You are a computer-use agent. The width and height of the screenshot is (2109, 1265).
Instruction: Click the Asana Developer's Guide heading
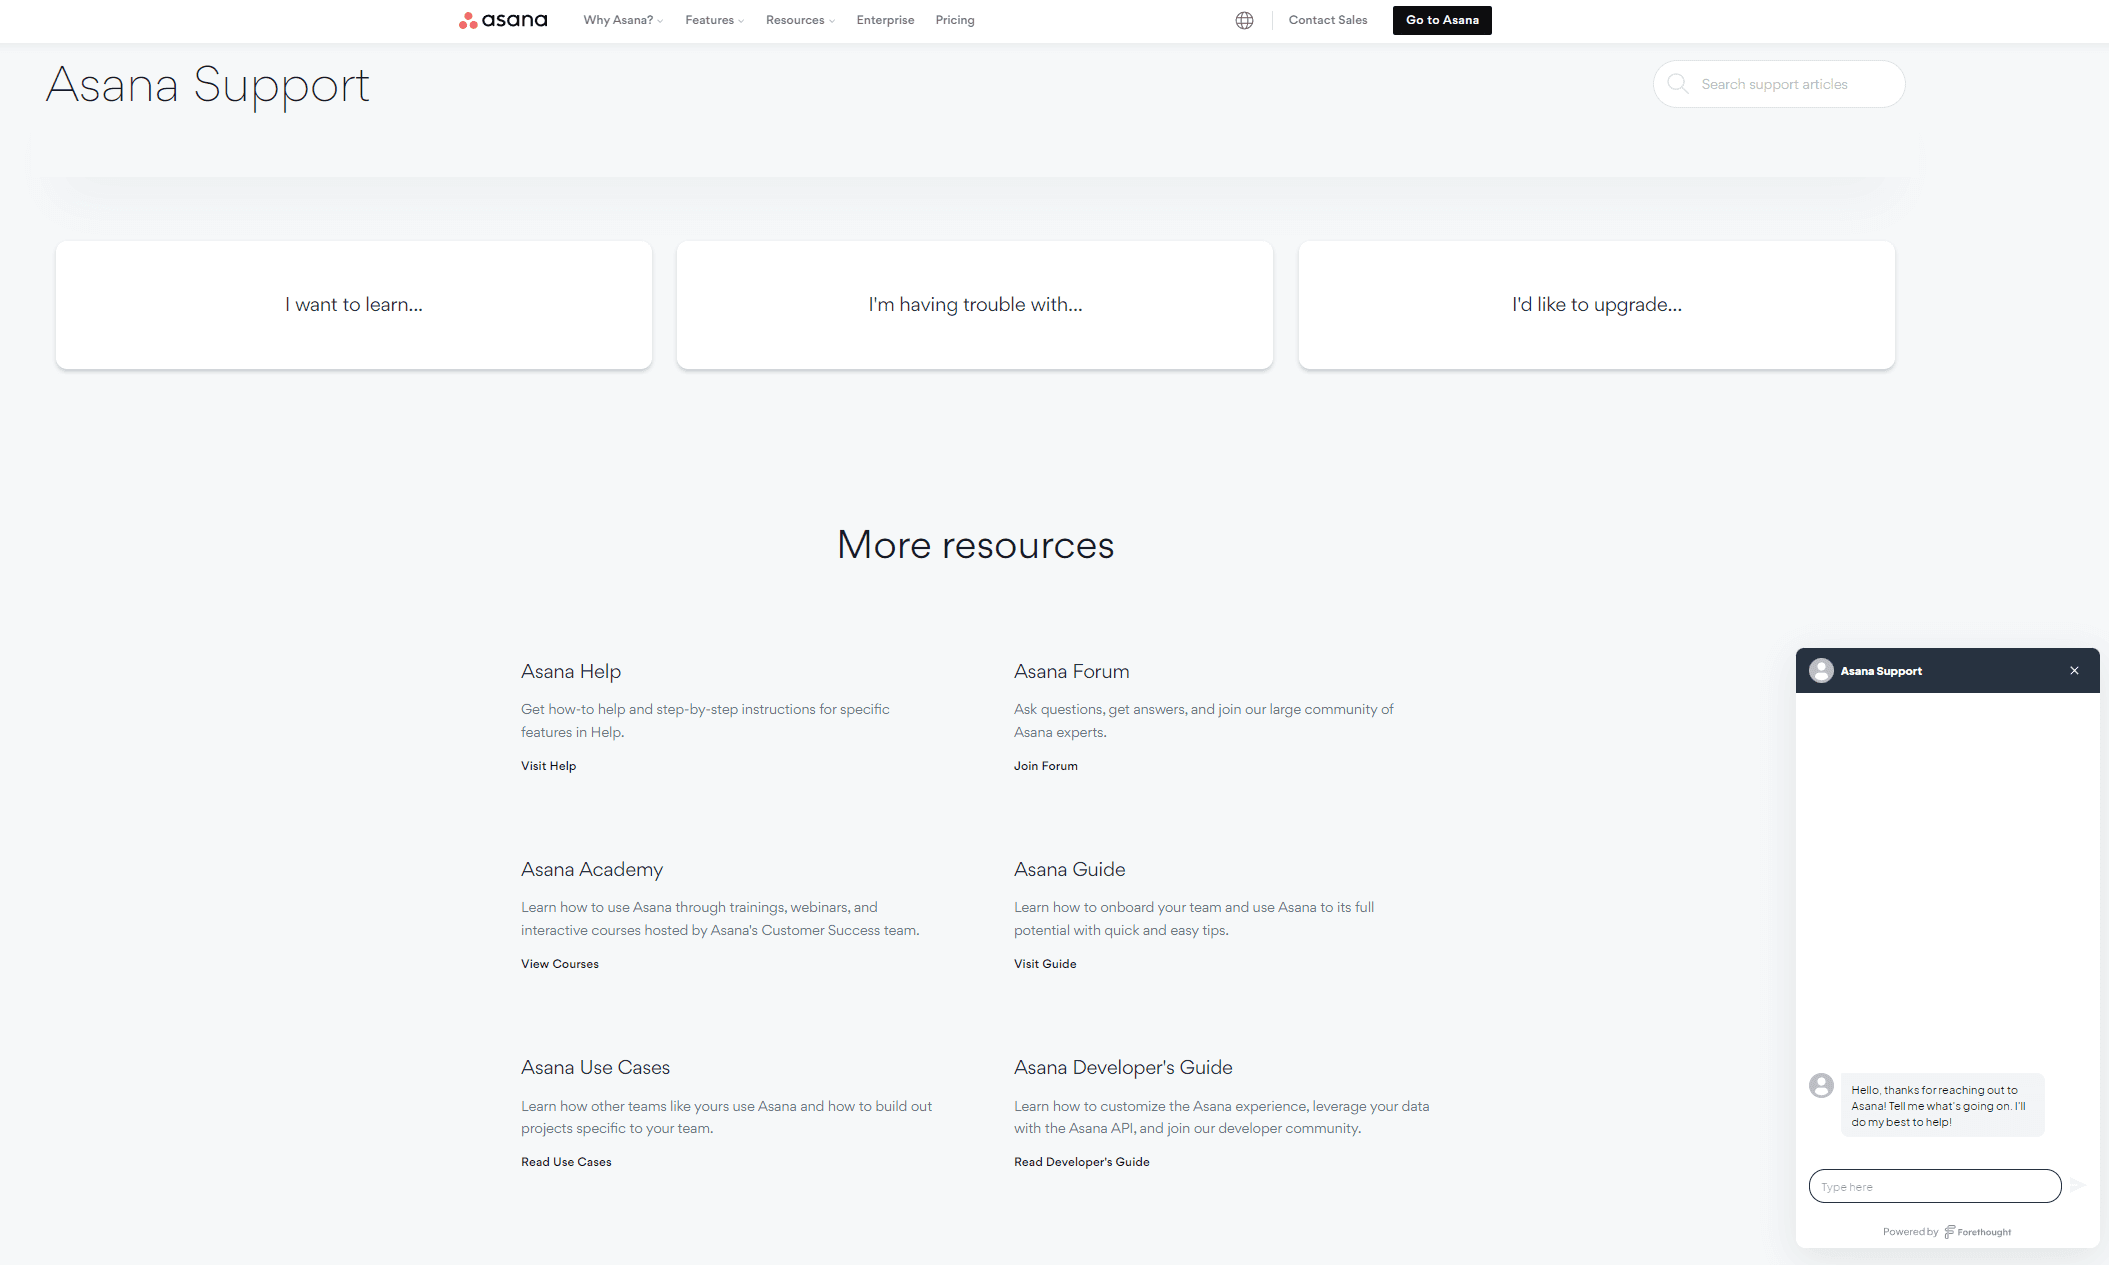click(x=1123, y=1068)
